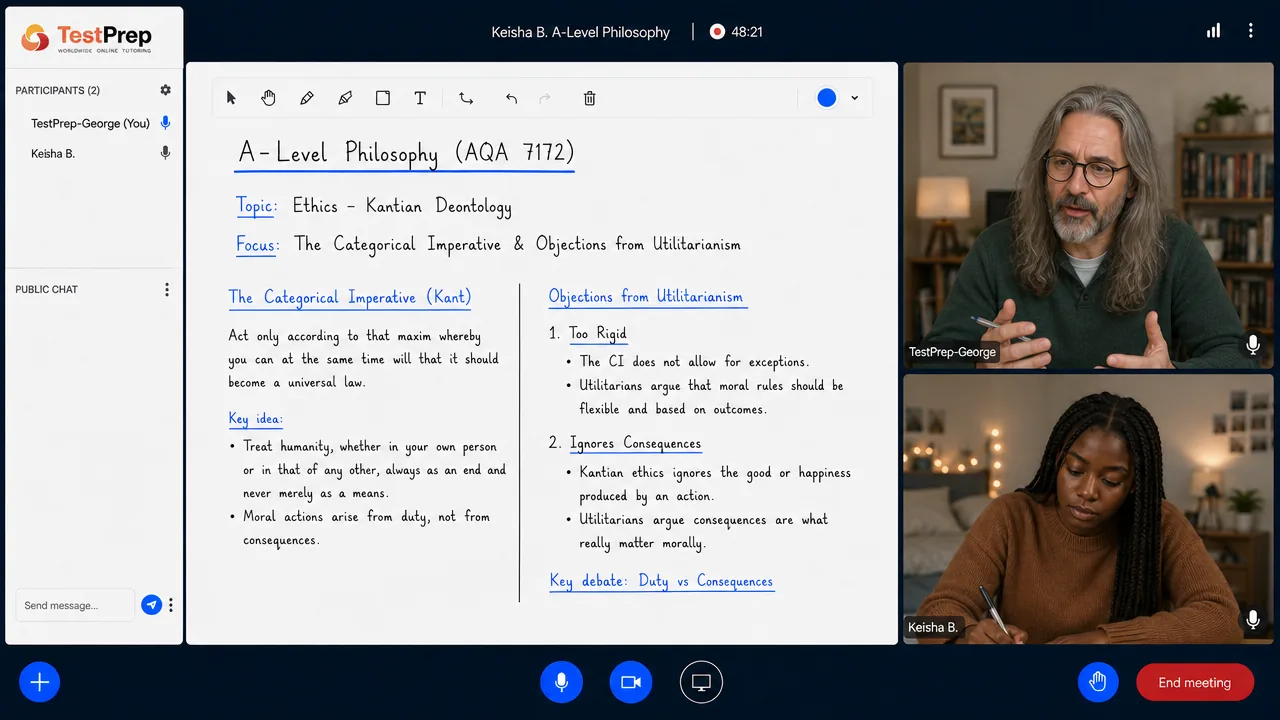The width and height of the screenshot is (1280, 720).
Task: Open the meeting more-options menu
Action: pyautogui.click(x=1250, y=31)
